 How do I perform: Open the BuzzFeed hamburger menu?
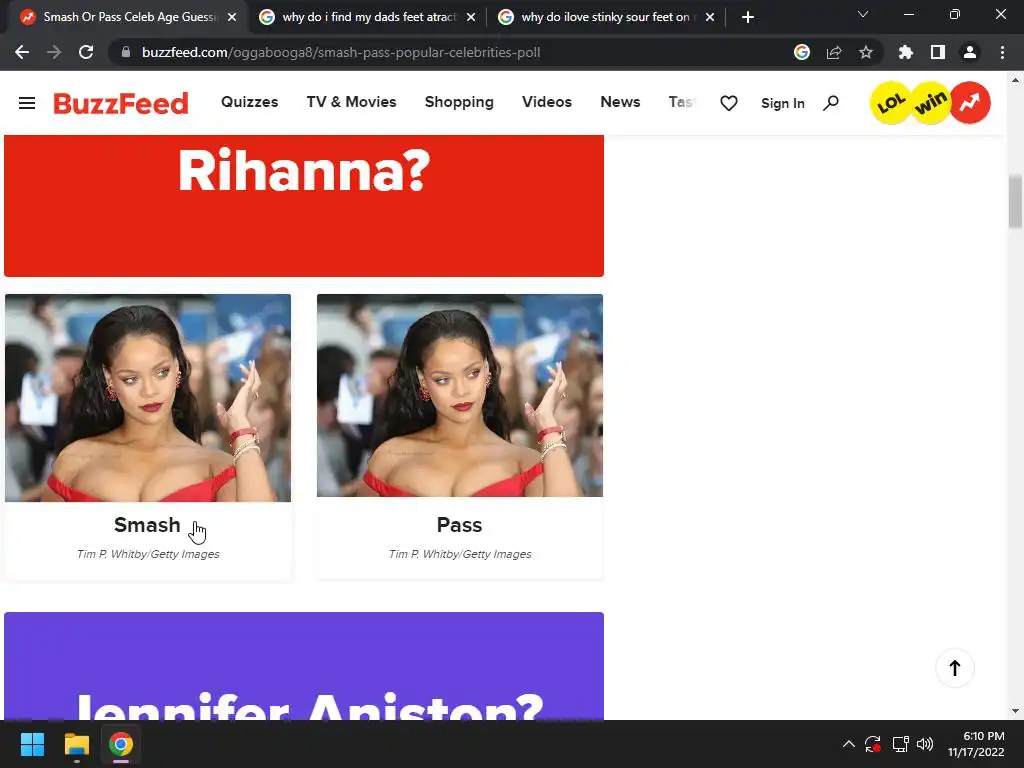pos(27,103)
